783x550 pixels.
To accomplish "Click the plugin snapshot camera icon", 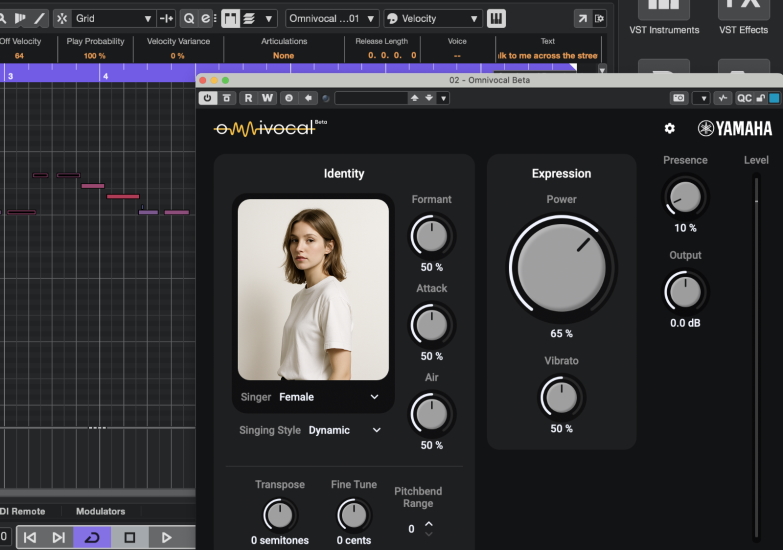I will point(679,98).
